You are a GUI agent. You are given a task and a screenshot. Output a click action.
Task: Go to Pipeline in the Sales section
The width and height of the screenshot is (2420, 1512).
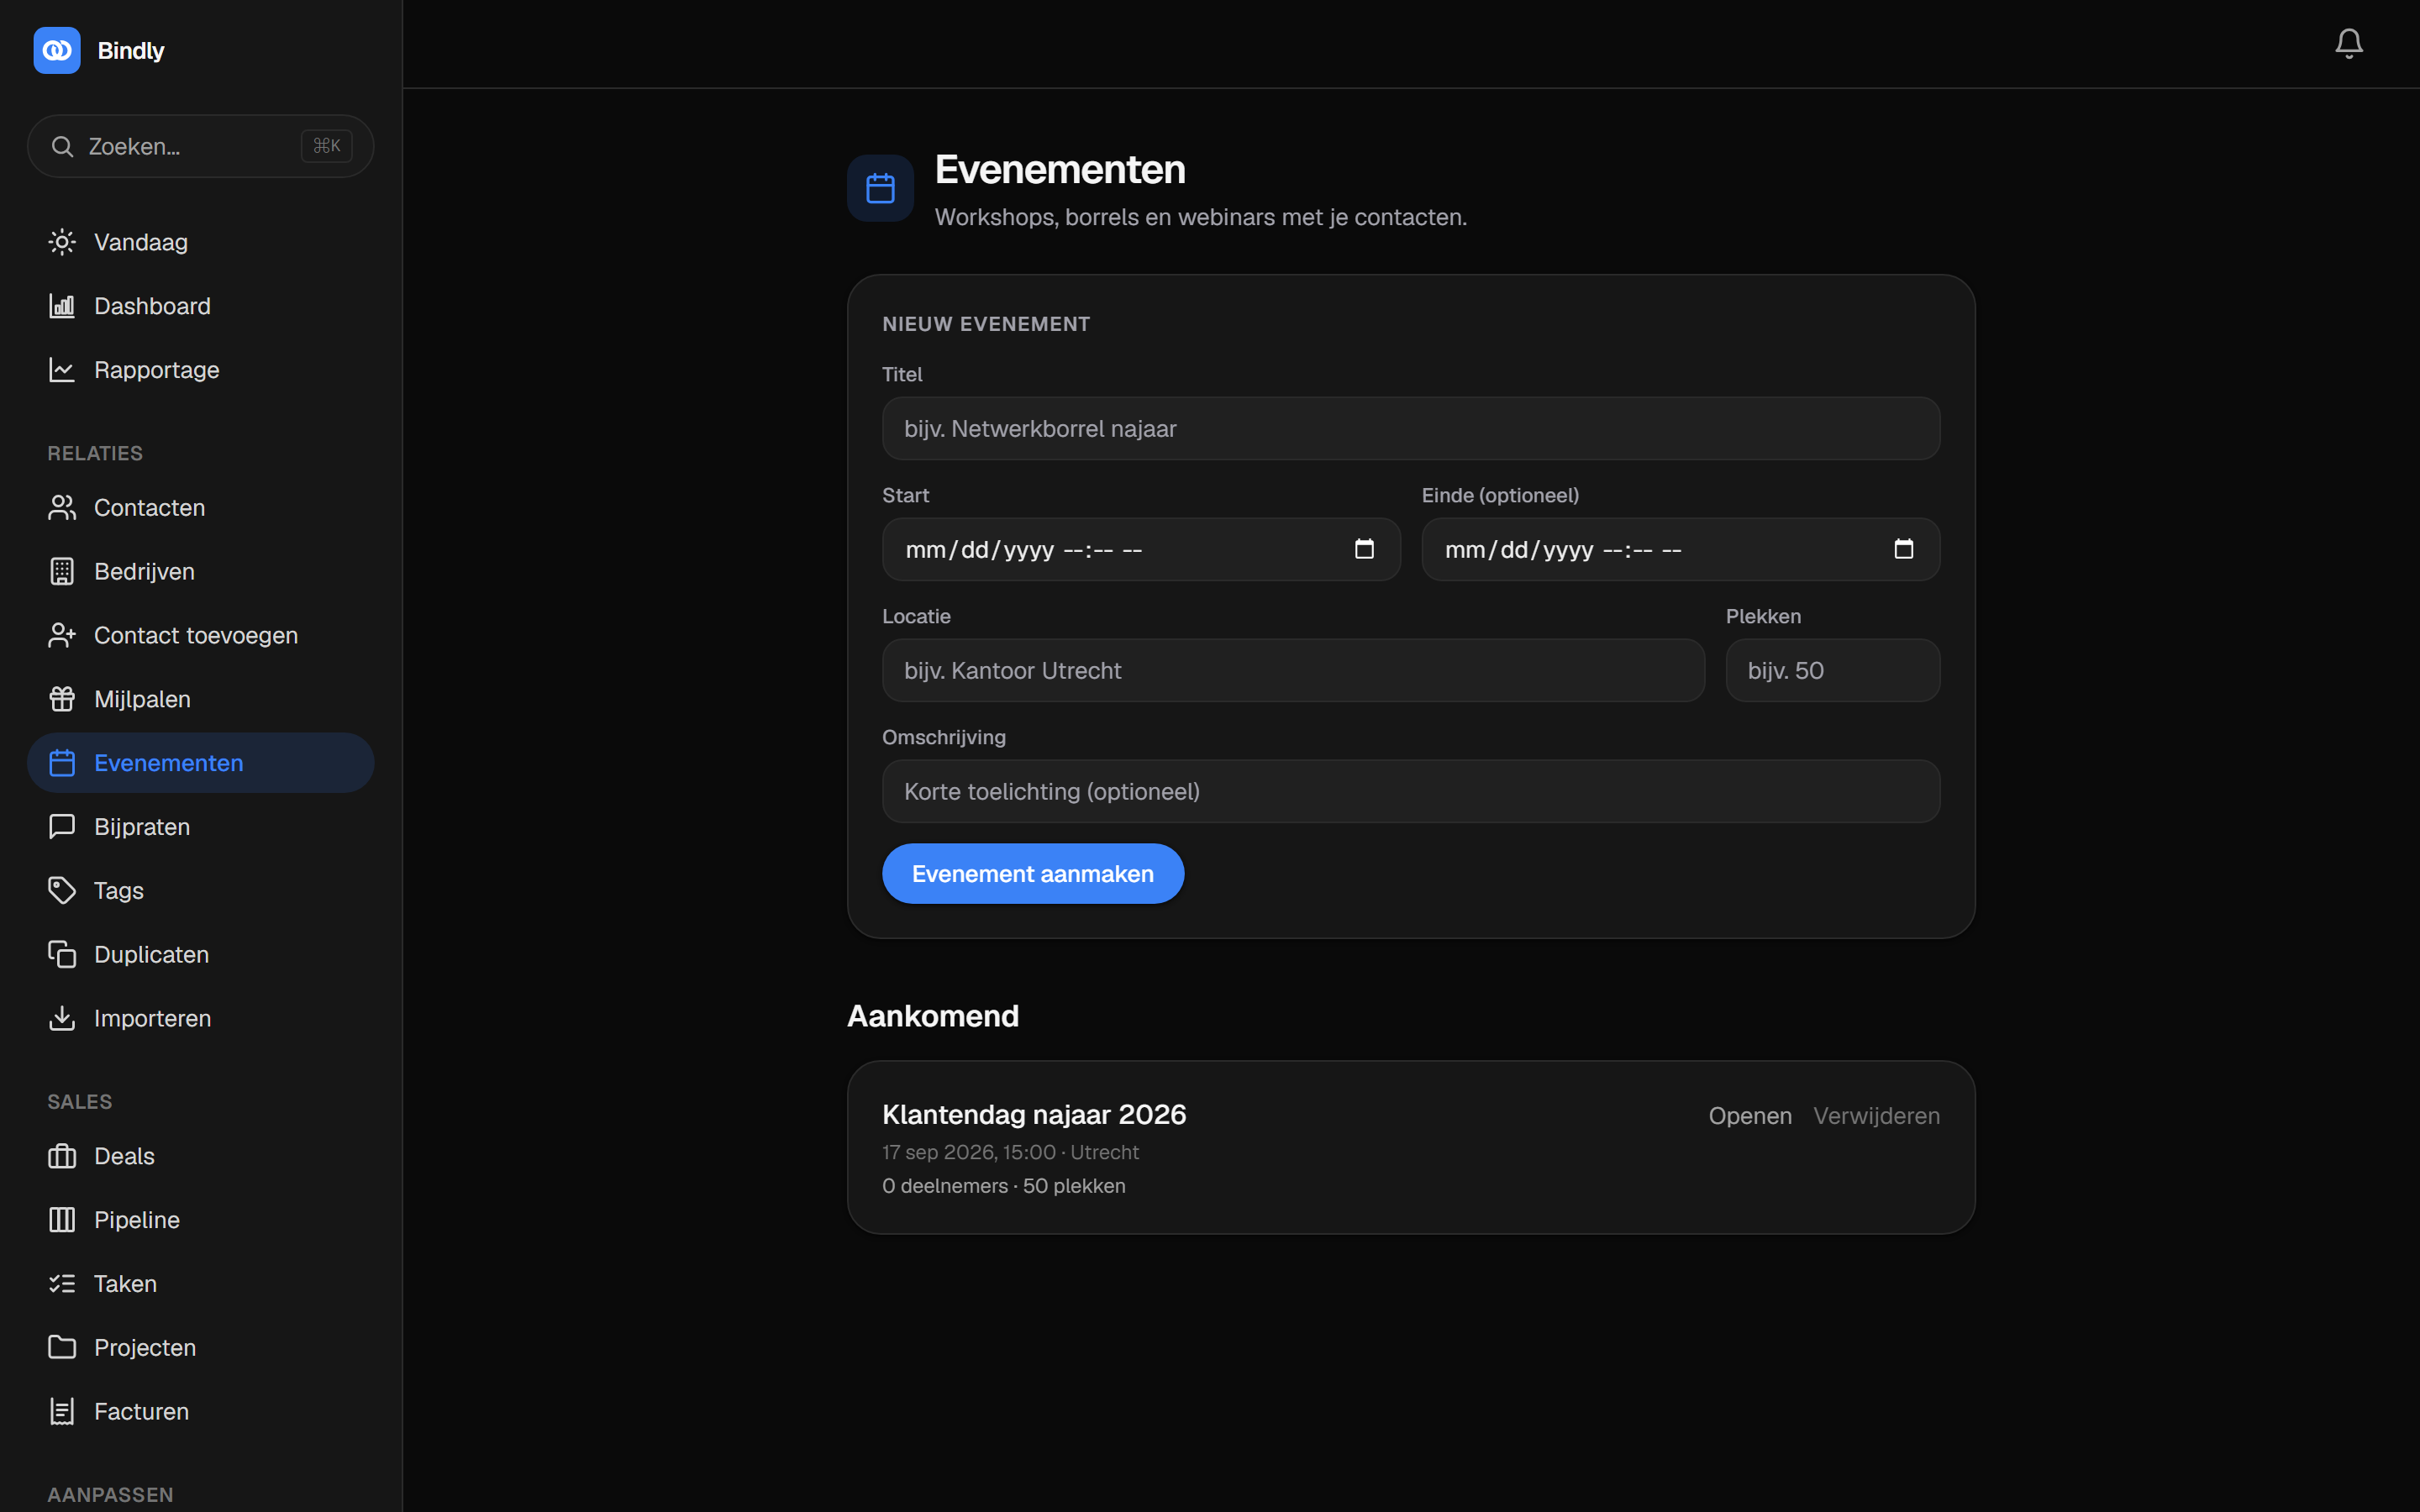pos(201,1220)
